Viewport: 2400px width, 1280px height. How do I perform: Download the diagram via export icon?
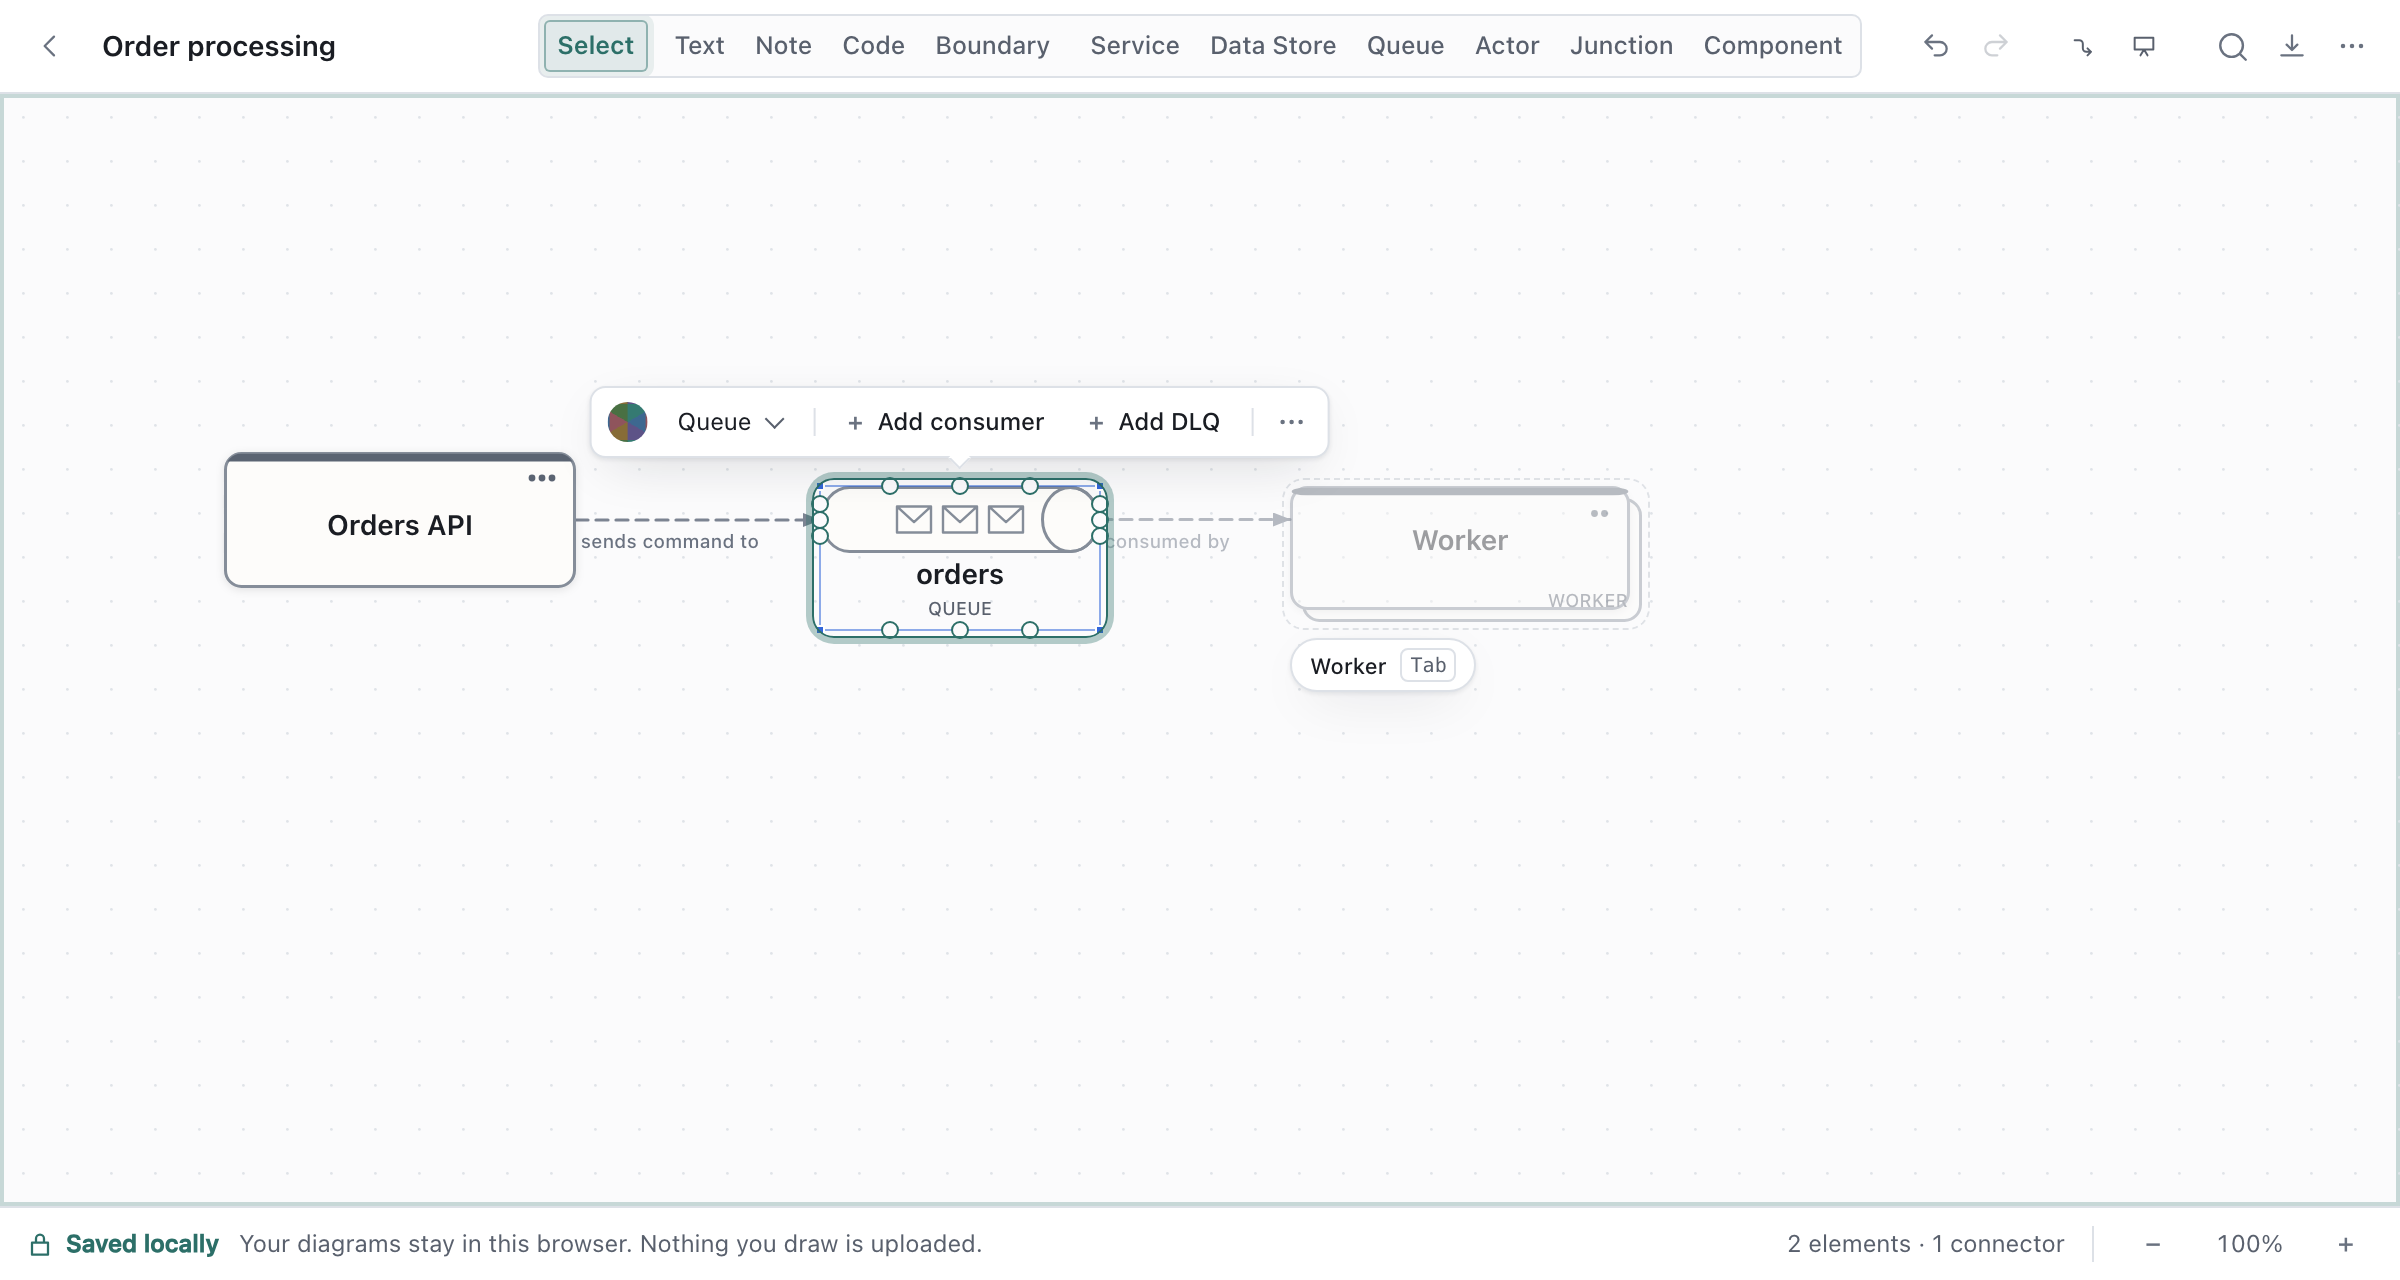(2292, 46)
